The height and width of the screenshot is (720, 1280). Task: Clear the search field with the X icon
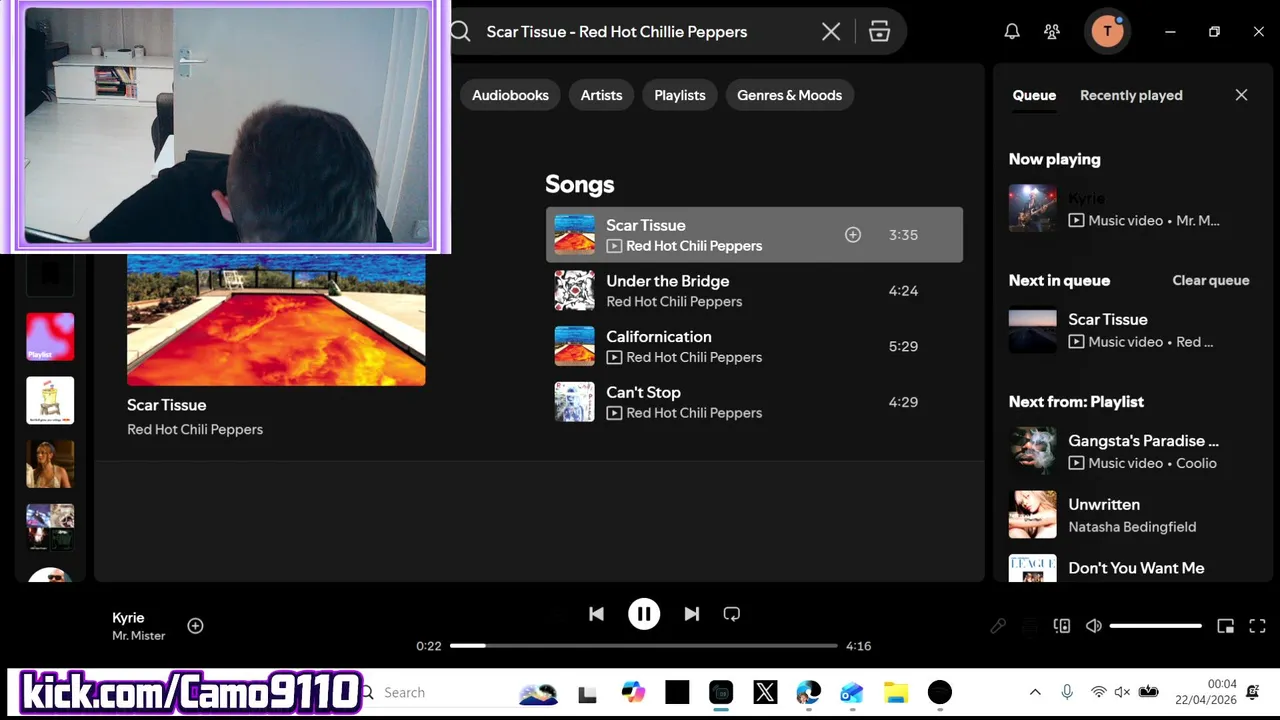[831, 32]
